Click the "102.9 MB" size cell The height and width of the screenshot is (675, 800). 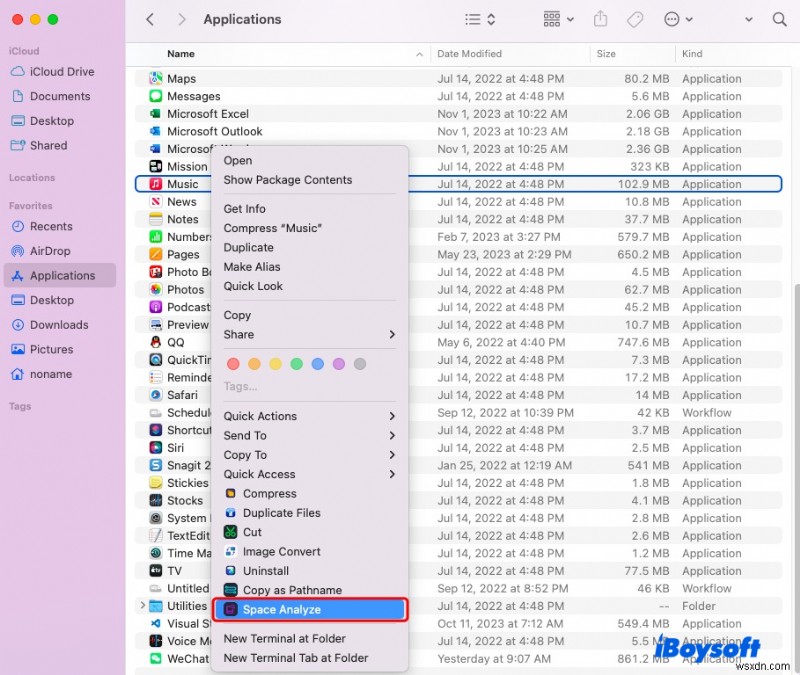[x=643, y=184]
